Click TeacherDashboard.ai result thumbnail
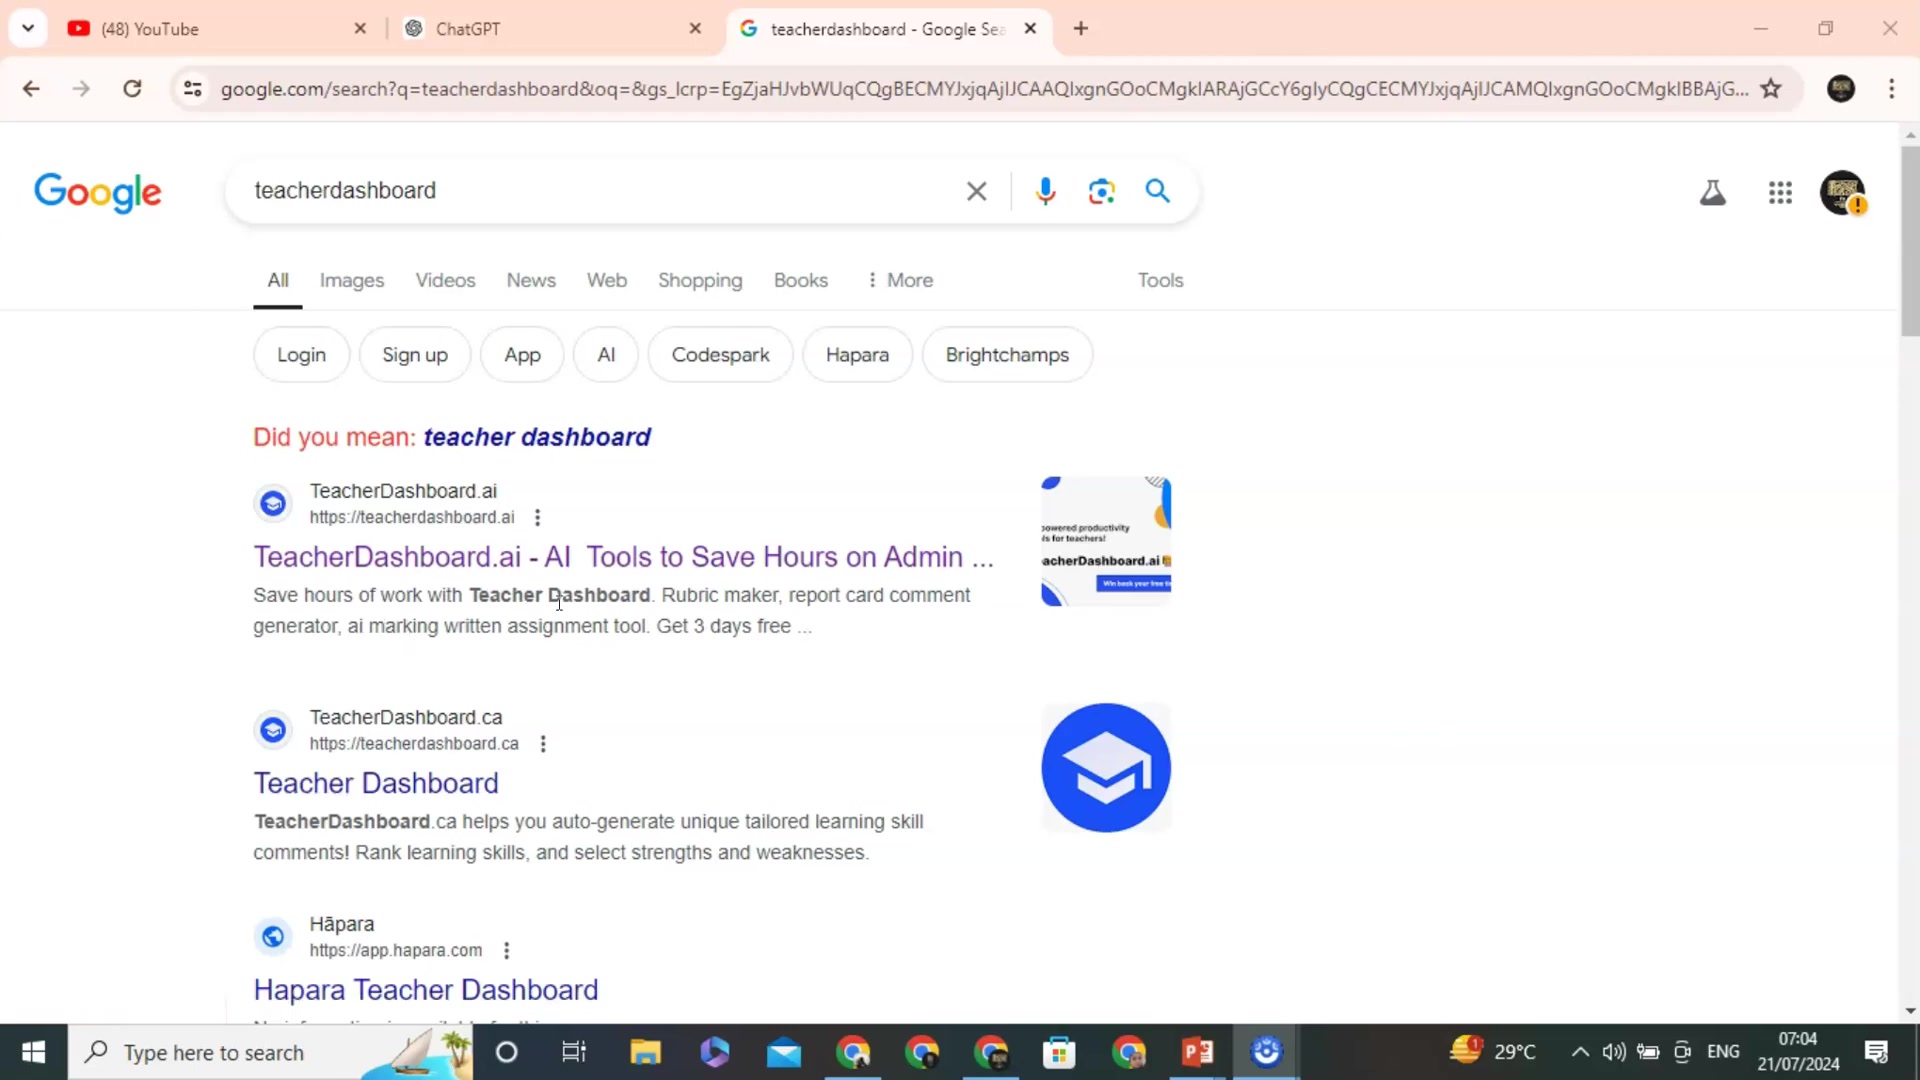The height and width of the screenshot is (1080, 1920). 1106,541
